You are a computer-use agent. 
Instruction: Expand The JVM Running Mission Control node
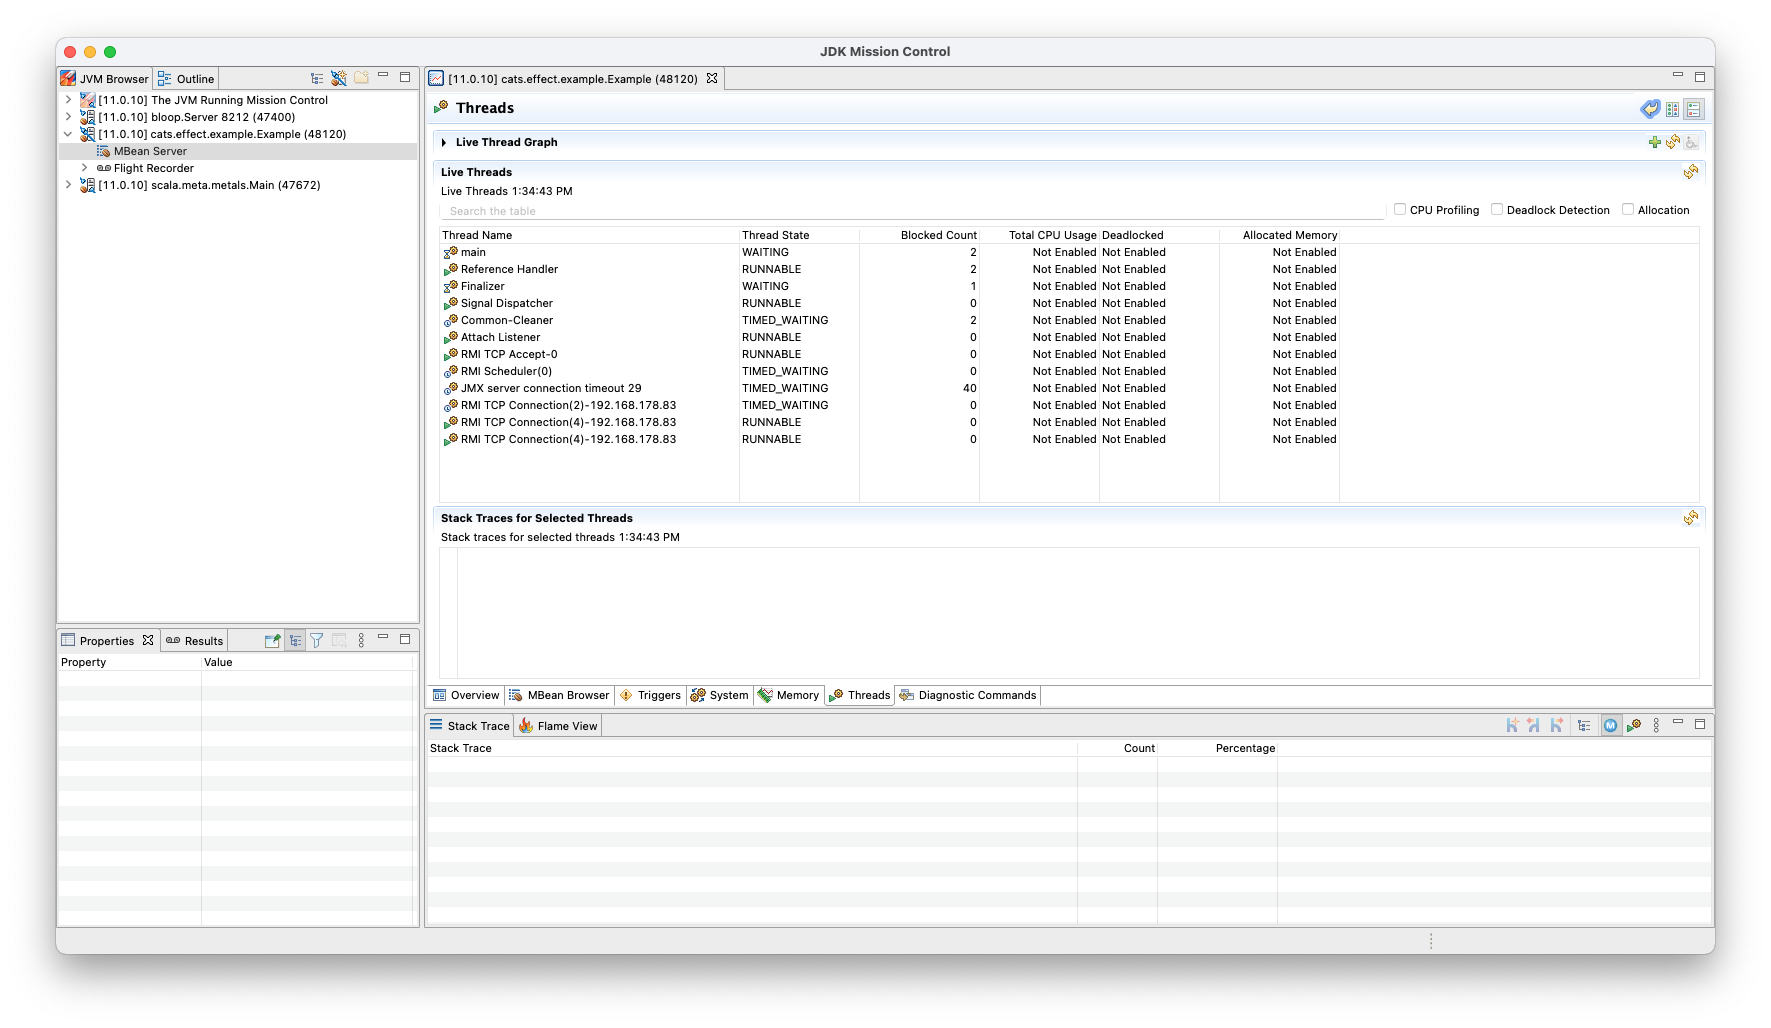(68, 100)
